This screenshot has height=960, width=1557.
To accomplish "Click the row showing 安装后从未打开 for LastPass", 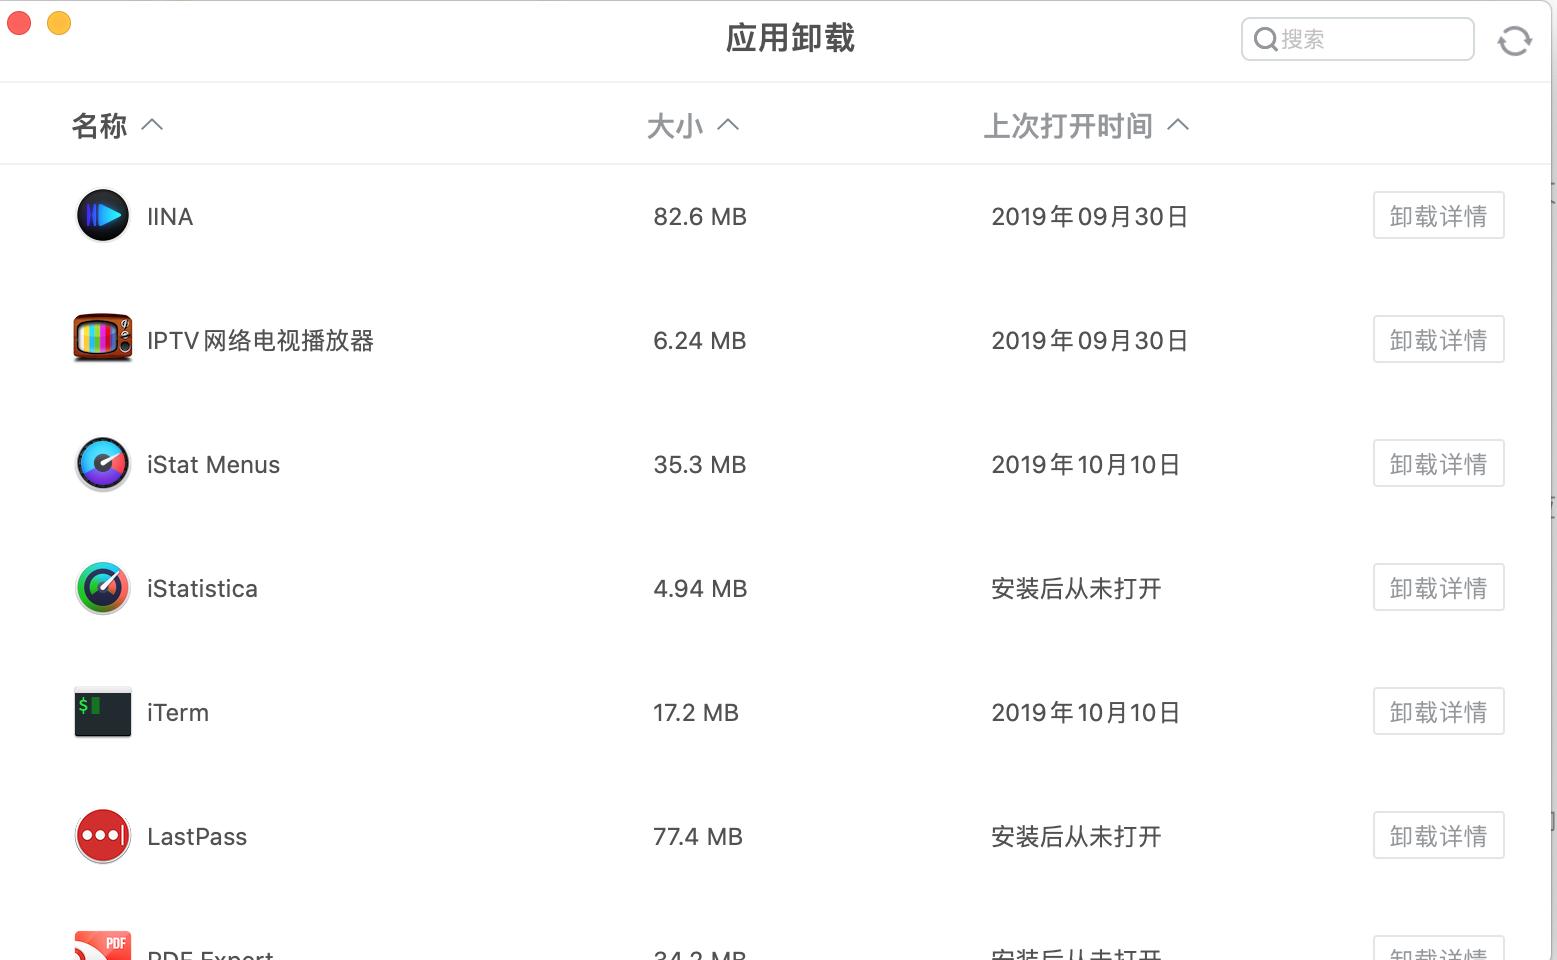I will coord(1075,837).
